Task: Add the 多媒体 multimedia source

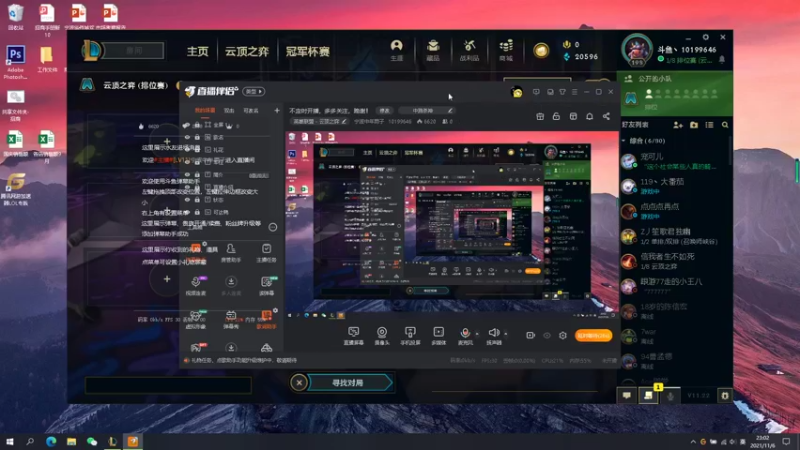Action: 439,335
